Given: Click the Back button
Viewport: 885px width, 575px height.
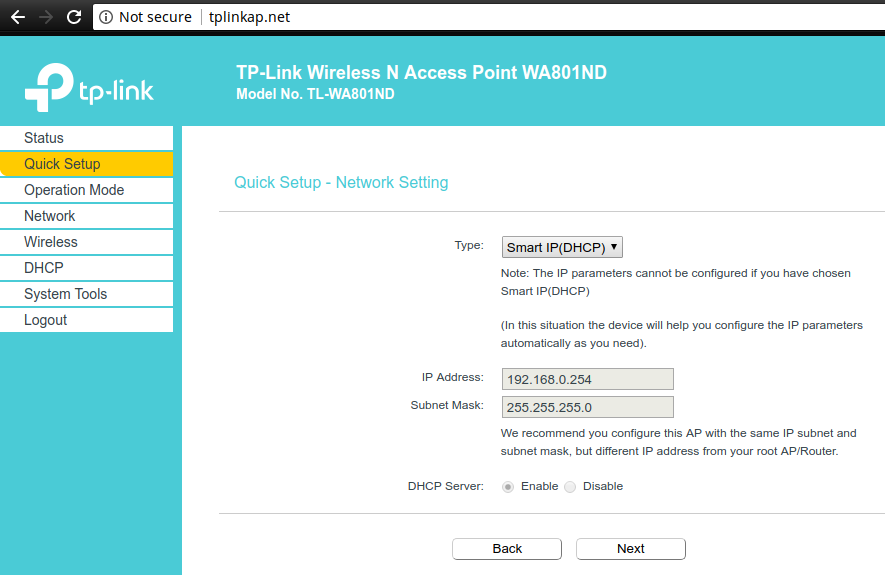Looking at the screenshot, I should pyautogui.click(x=507, y=548).
